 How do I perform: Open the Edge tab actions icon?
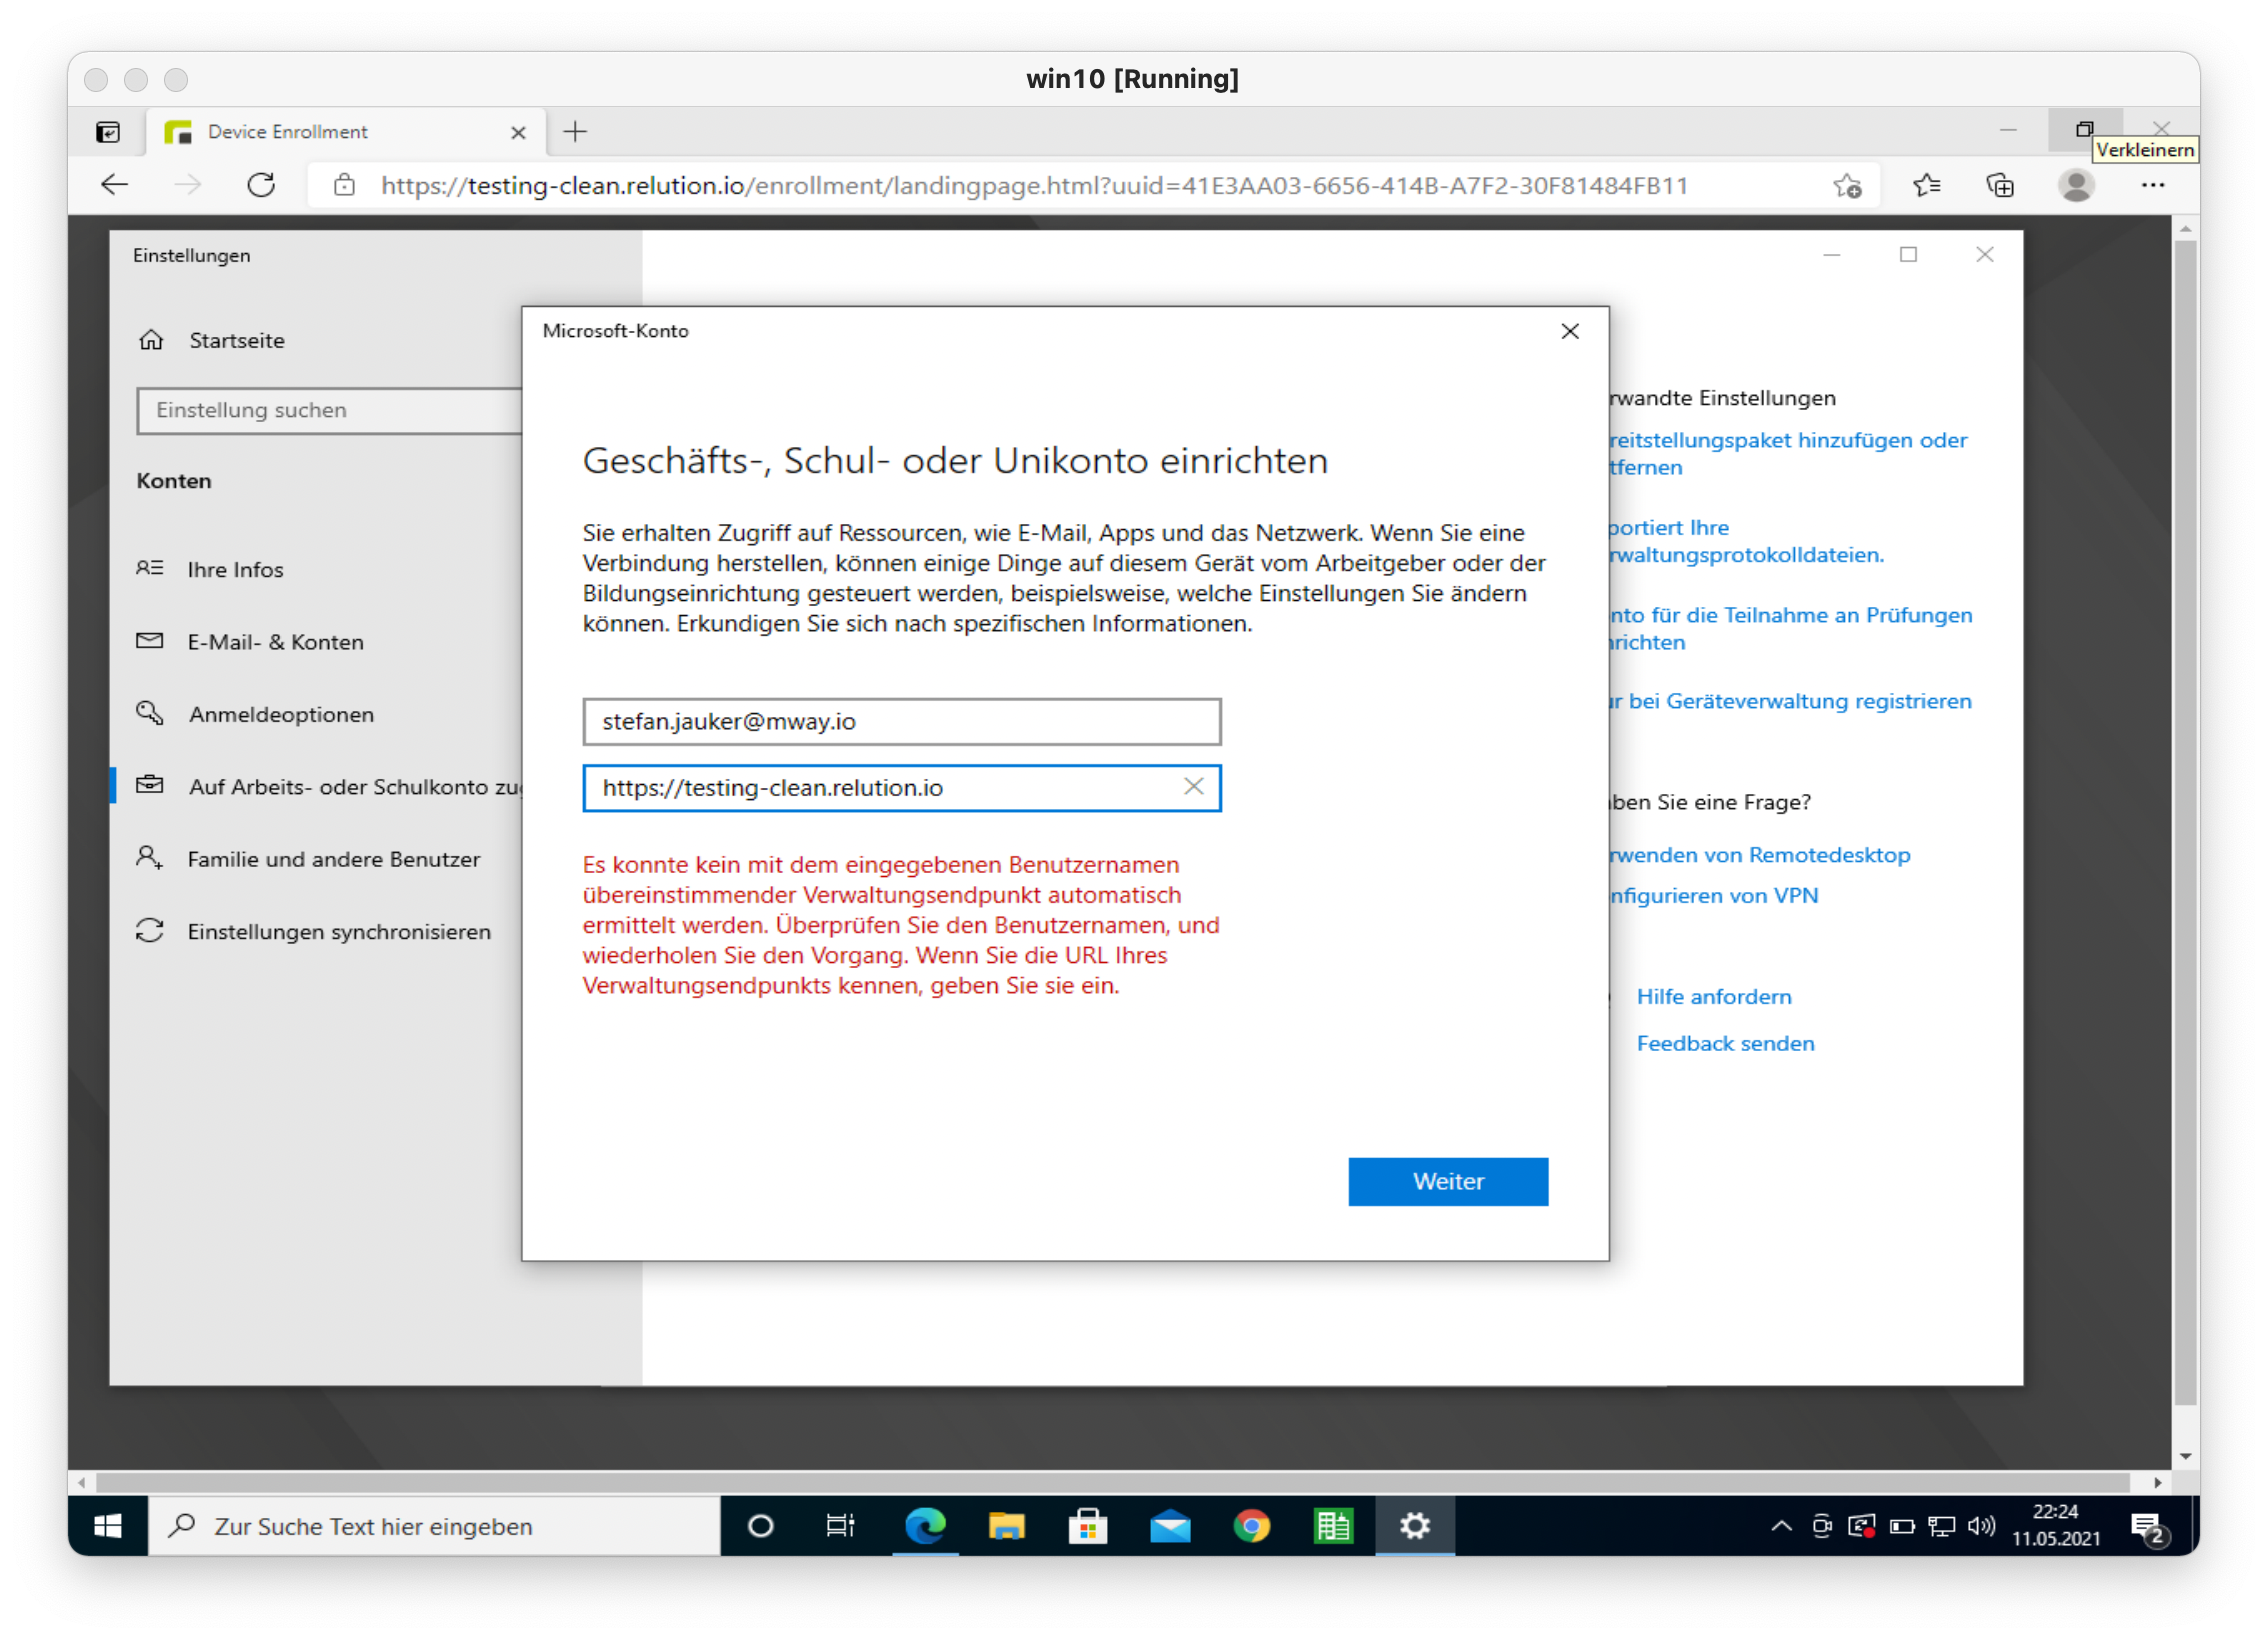click(x=108, y=131)
